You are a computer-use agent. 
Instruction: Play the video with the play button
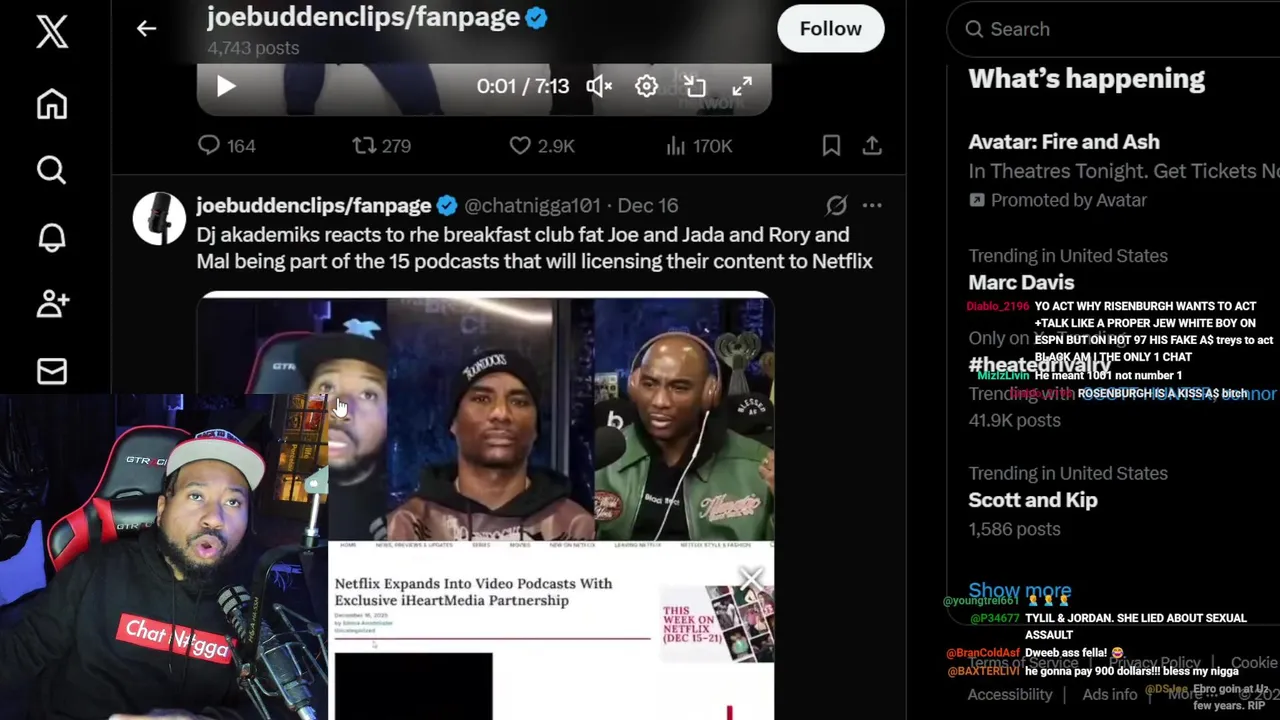pos(226,86)
